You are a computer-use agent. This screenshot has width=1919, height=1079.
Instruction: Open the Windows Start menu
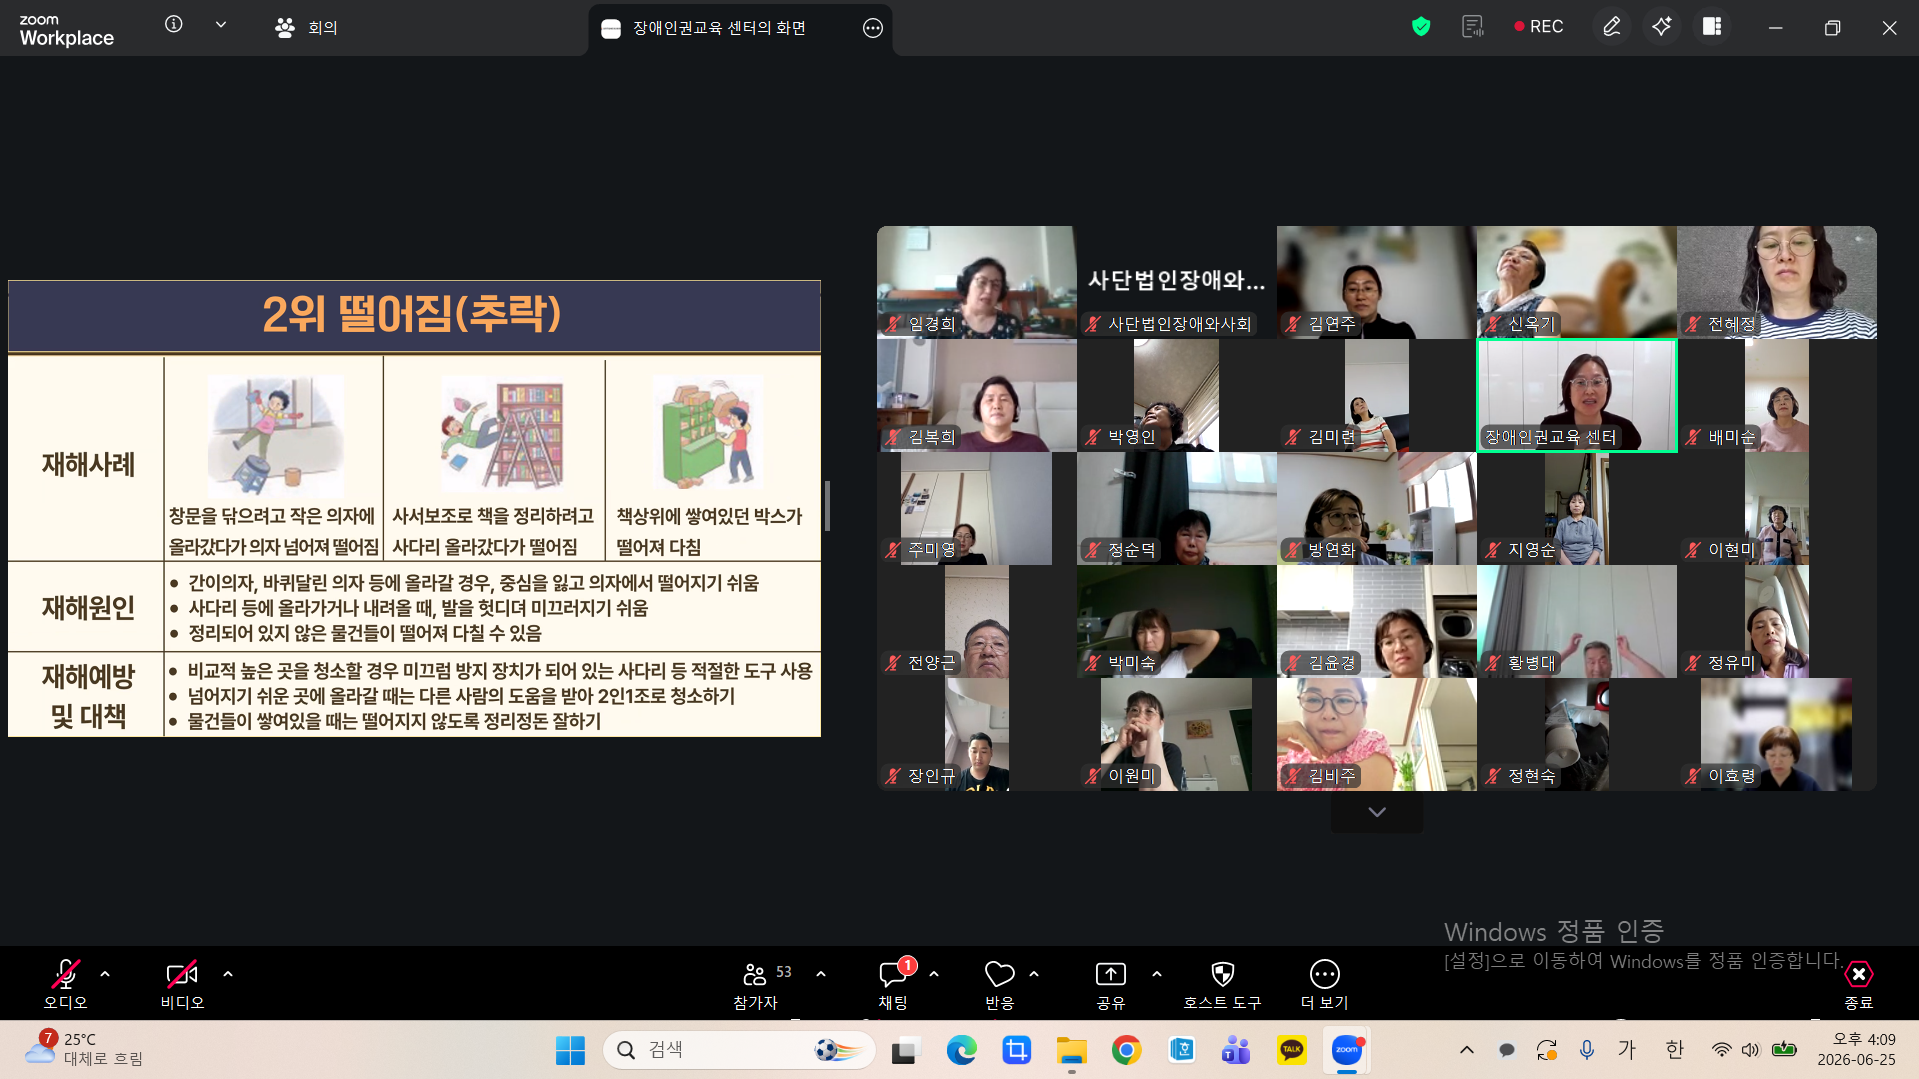(x=570, y=1050)
